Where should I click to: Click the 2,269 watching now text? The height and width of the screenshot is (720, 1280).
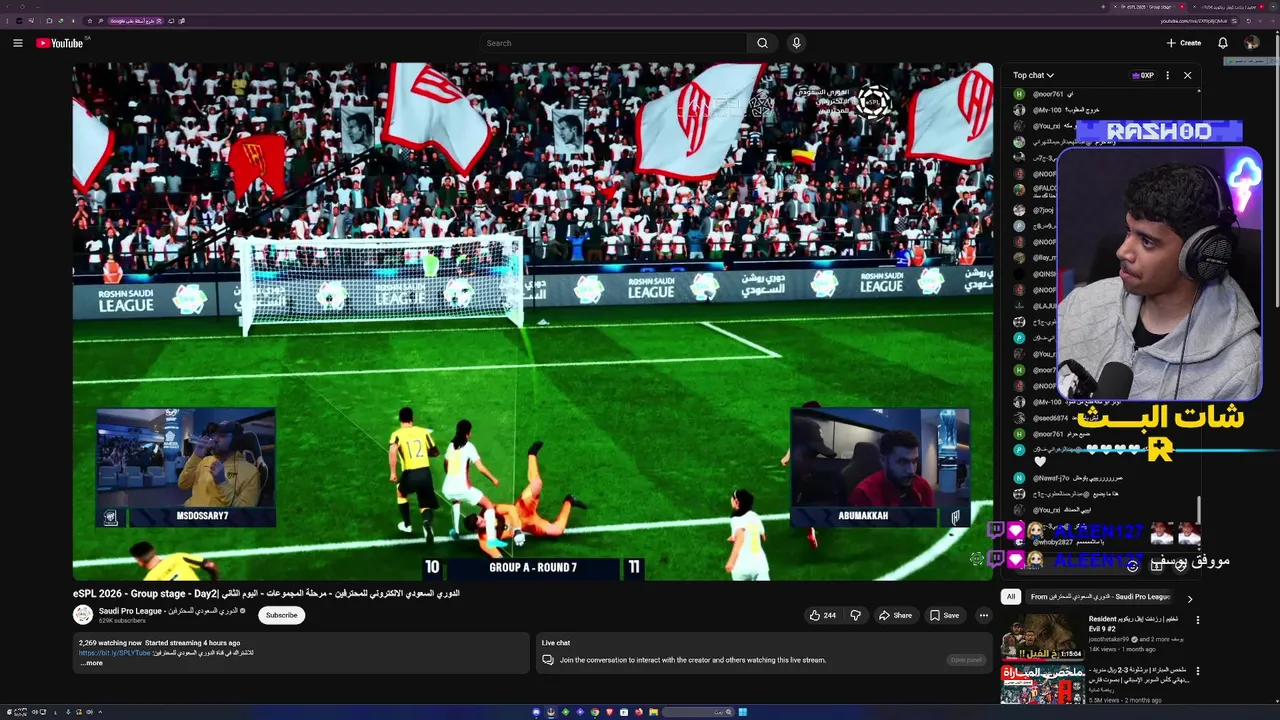110,643
